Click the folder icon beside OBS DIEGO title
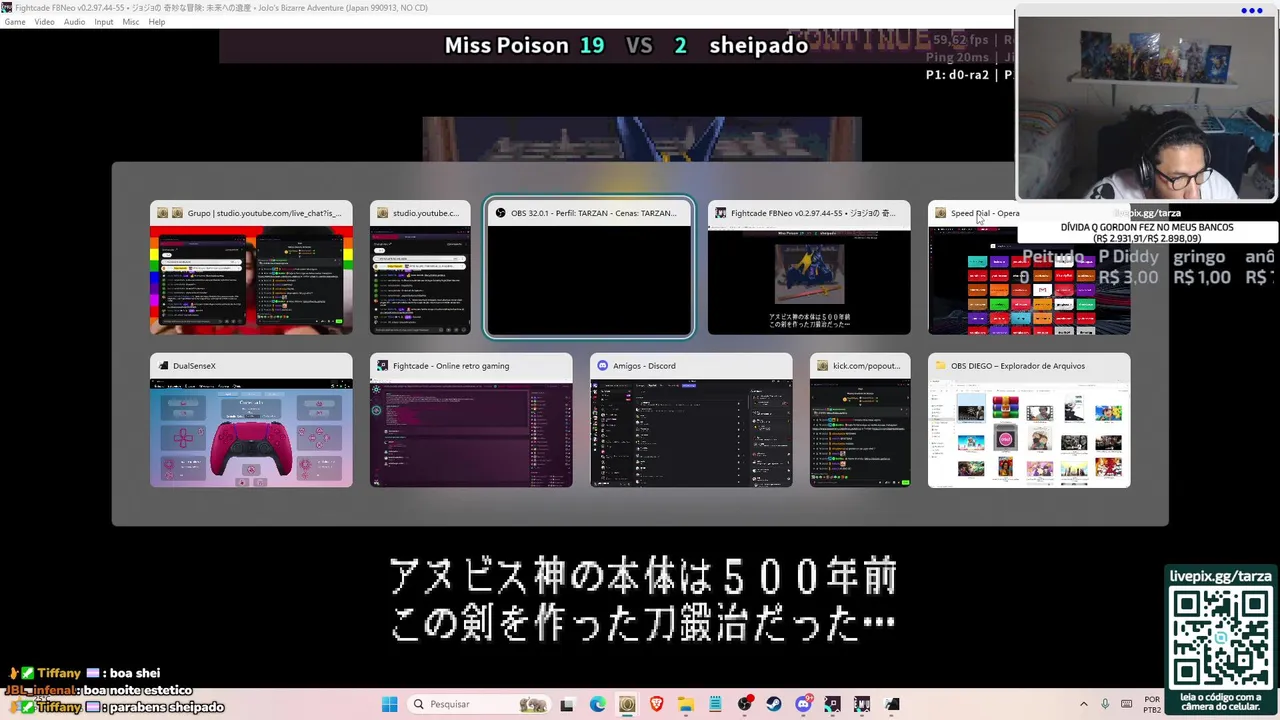This screenshot has width=1280, height=720. coord(940,366)
